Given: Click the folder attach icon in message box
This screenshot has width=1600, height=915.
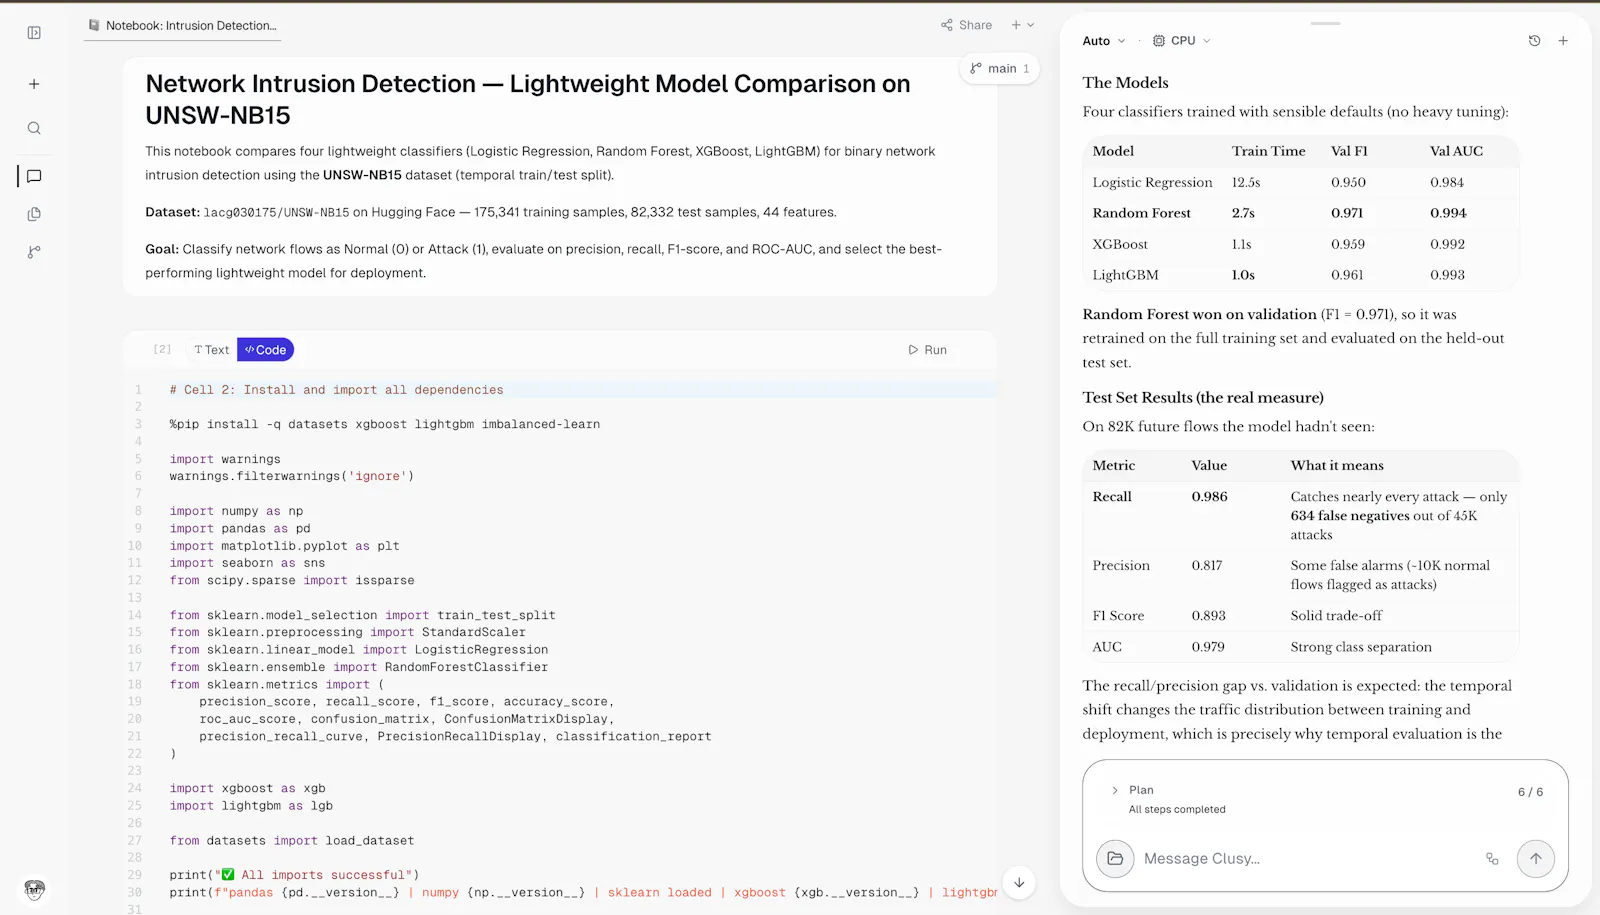Looking at the screenshot, I should [x=1115, y=859].
